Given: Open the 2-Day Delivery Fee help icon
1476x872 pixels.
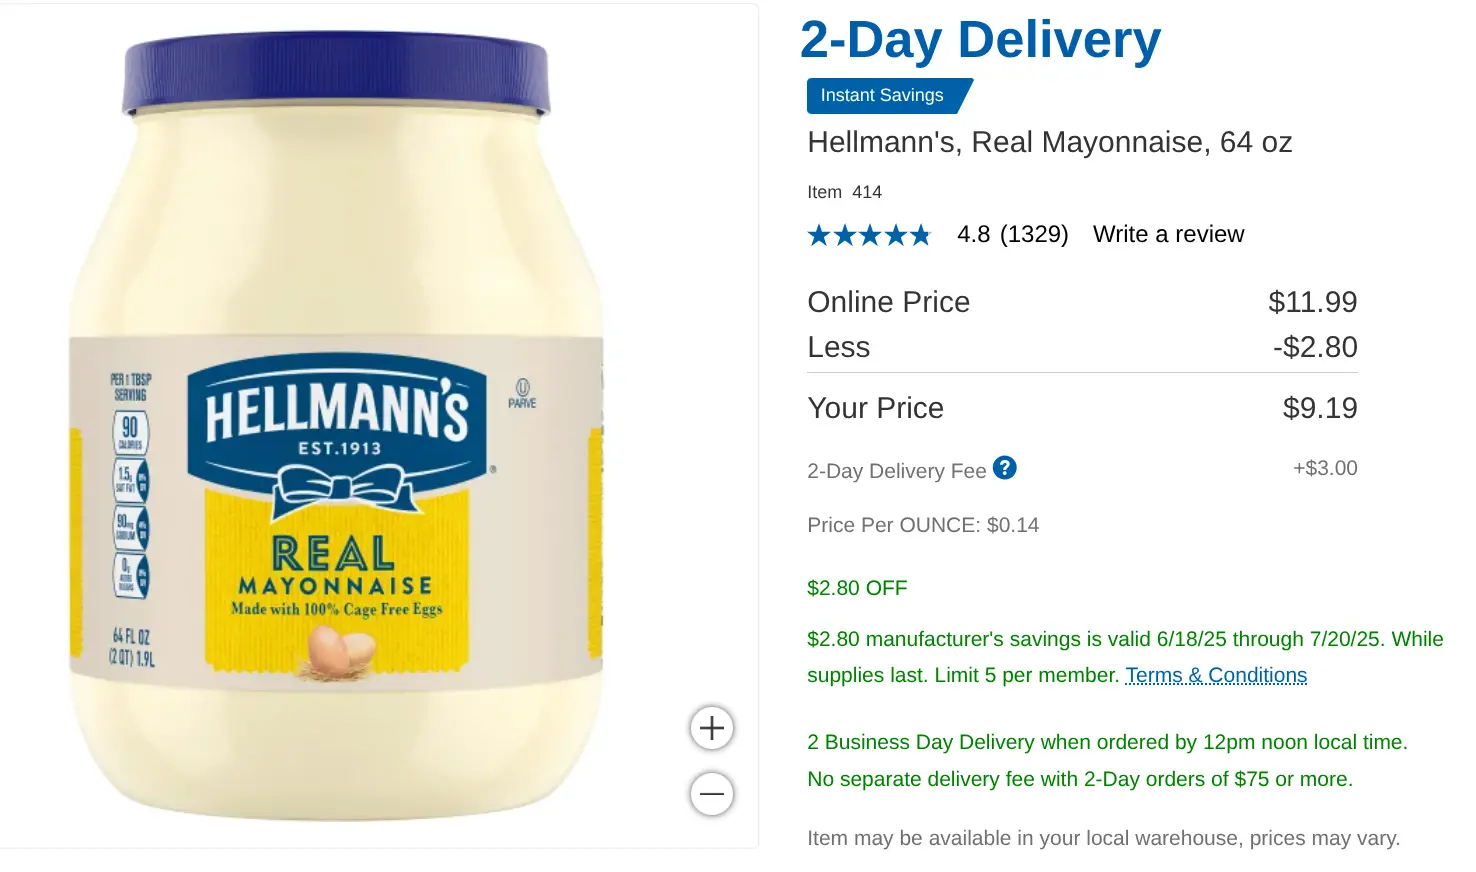Looking at the screenshot, I should [1005, 468].
